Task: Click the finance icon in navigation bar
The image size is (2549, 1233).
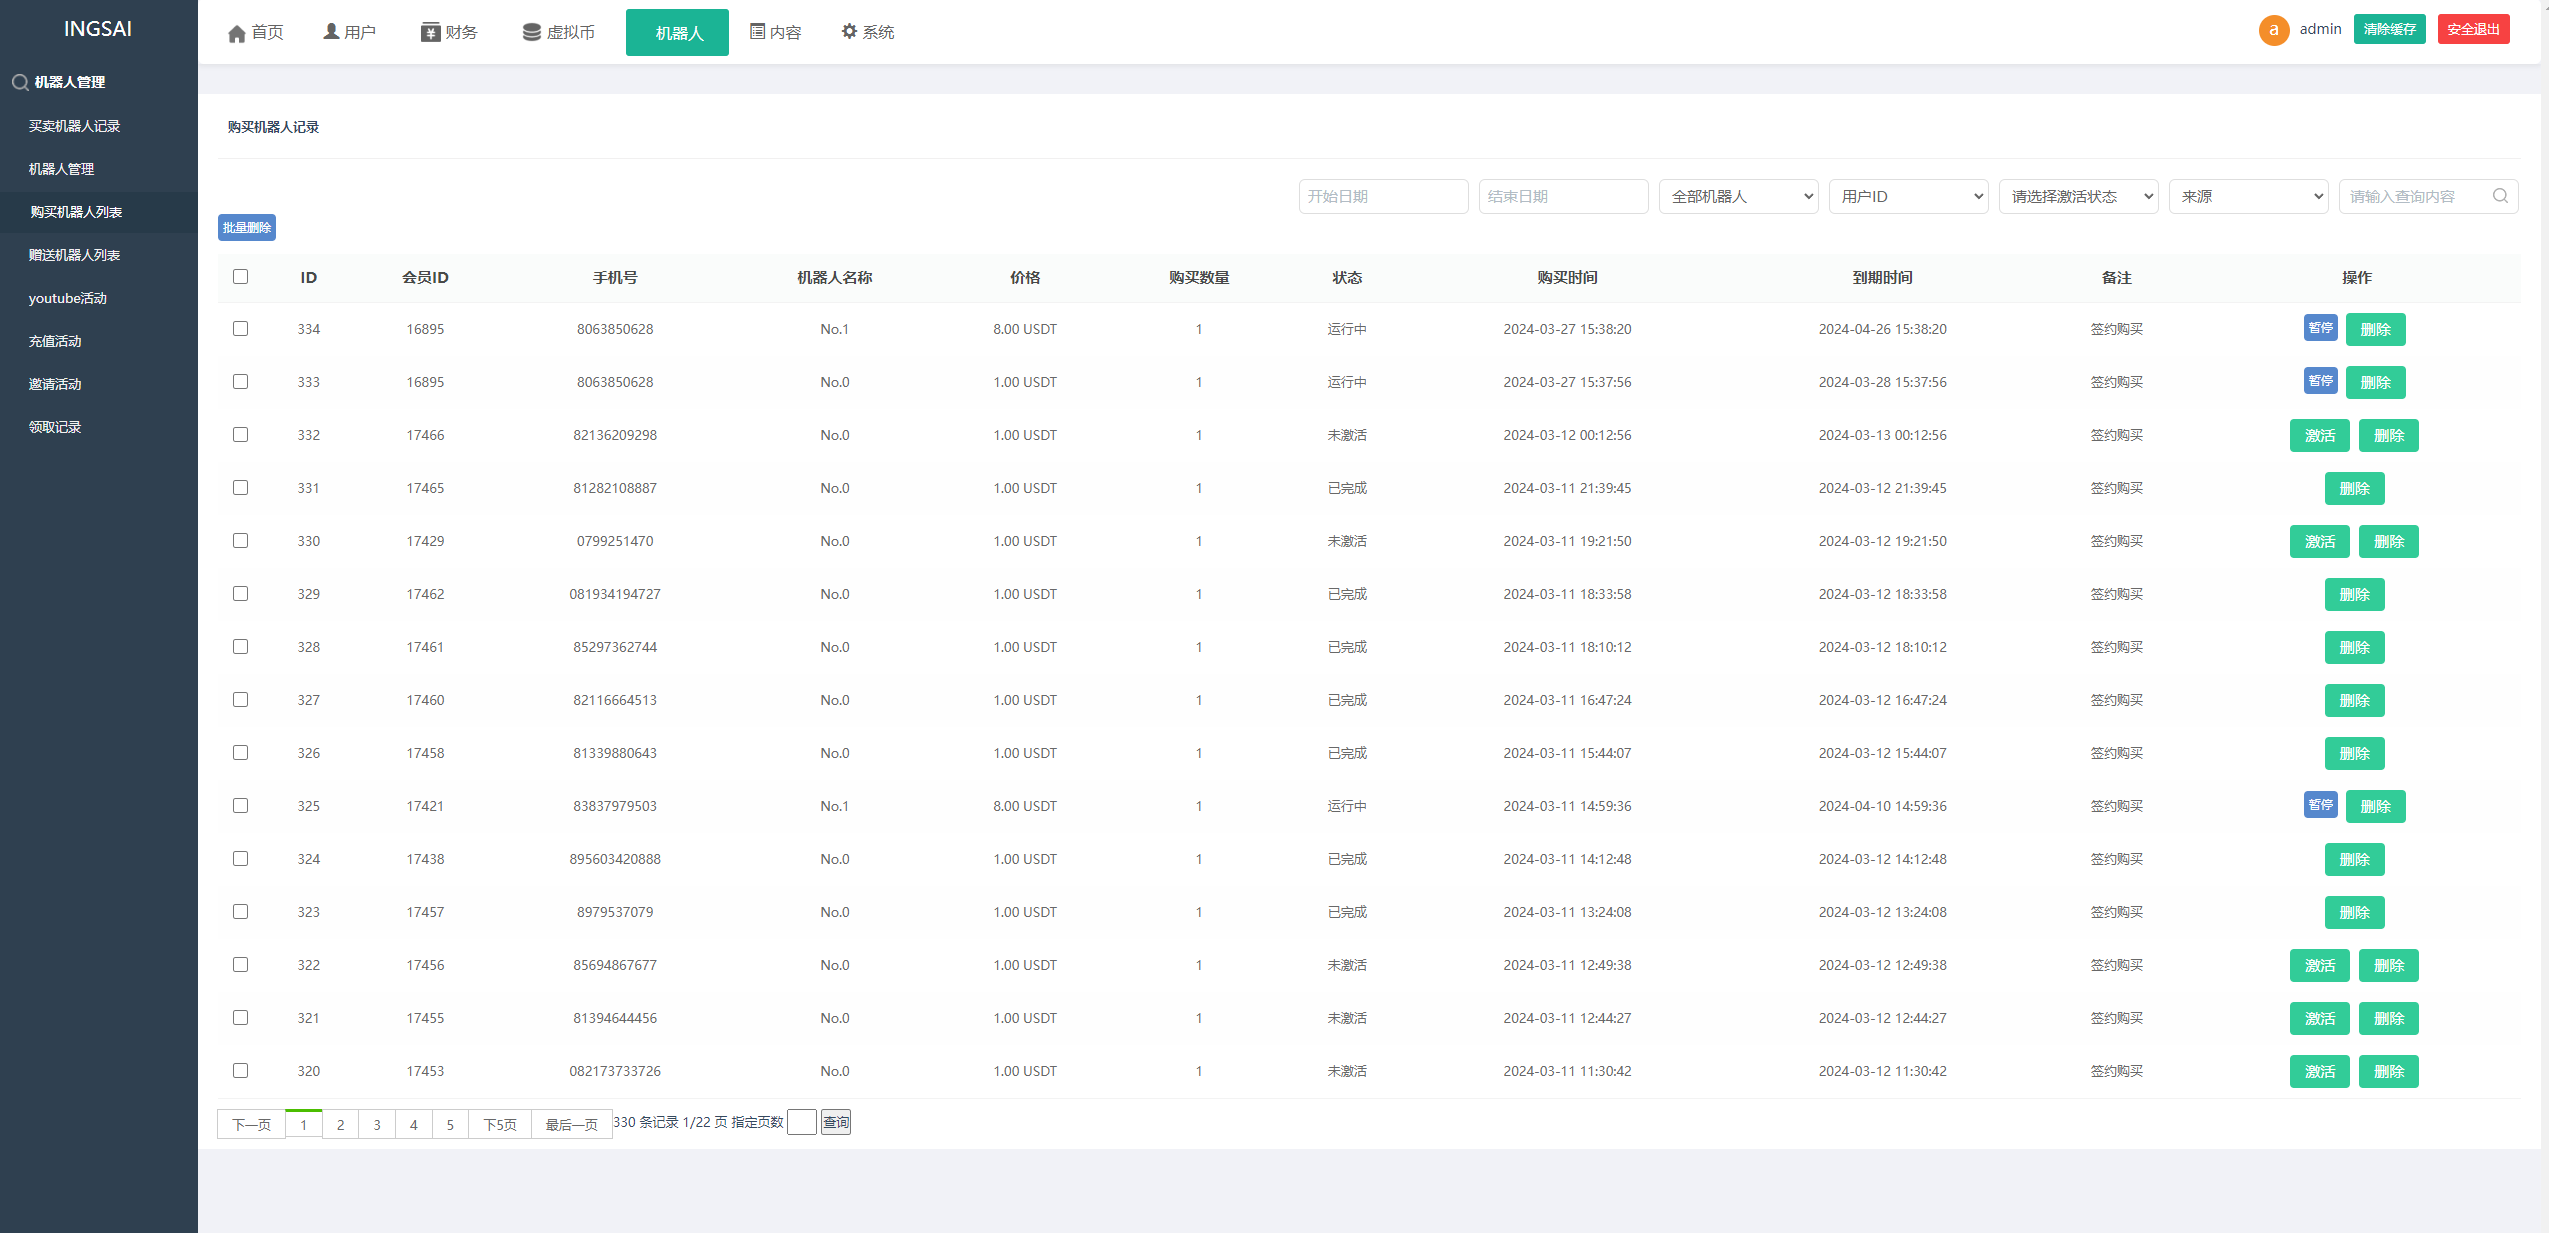Action: [431, 33]
